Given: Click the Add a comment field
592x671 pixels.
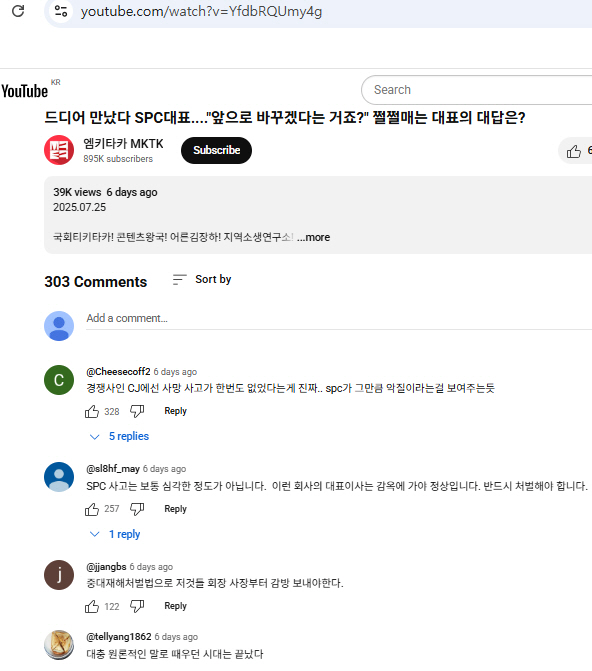Looking at the screenshot, I should (x=339, y=319).
